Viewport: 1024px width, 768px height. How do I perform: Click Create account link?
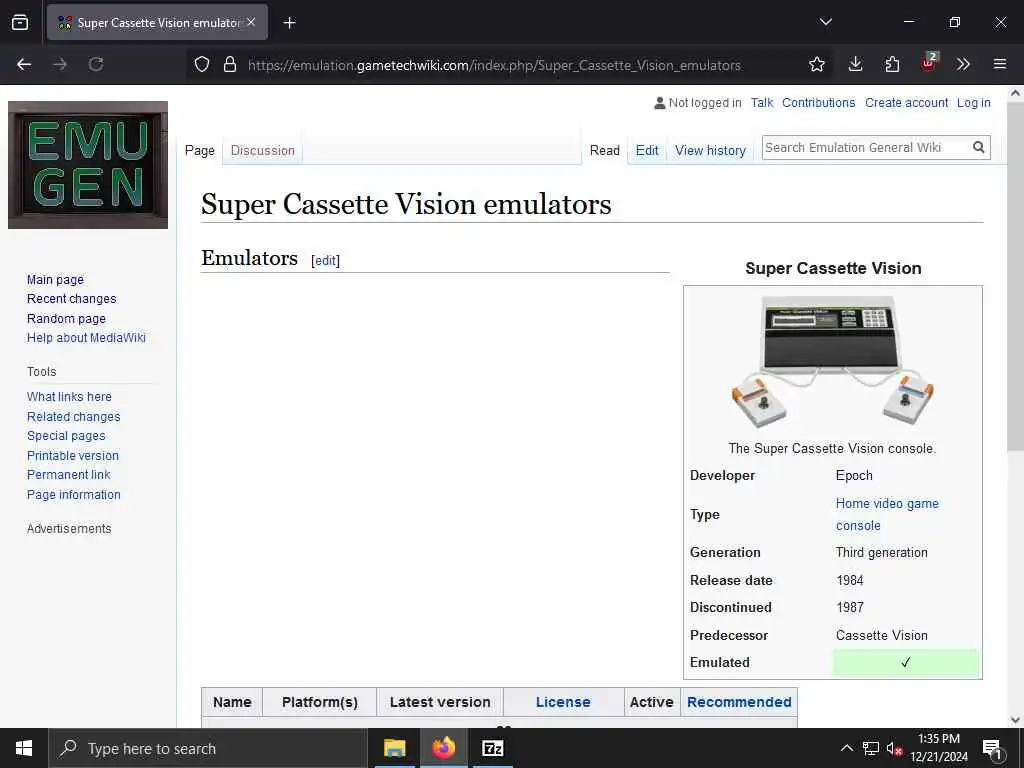[x=906, y=103]
